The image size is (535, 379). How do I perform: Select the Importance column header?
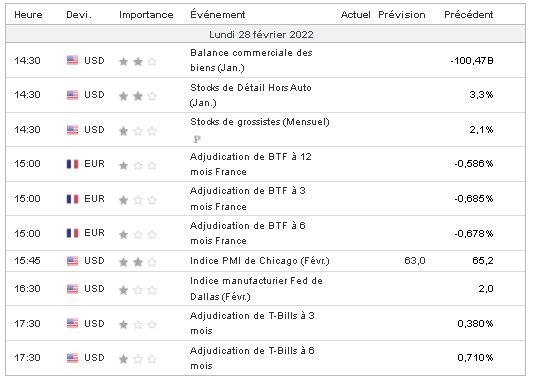coord(146,15)
